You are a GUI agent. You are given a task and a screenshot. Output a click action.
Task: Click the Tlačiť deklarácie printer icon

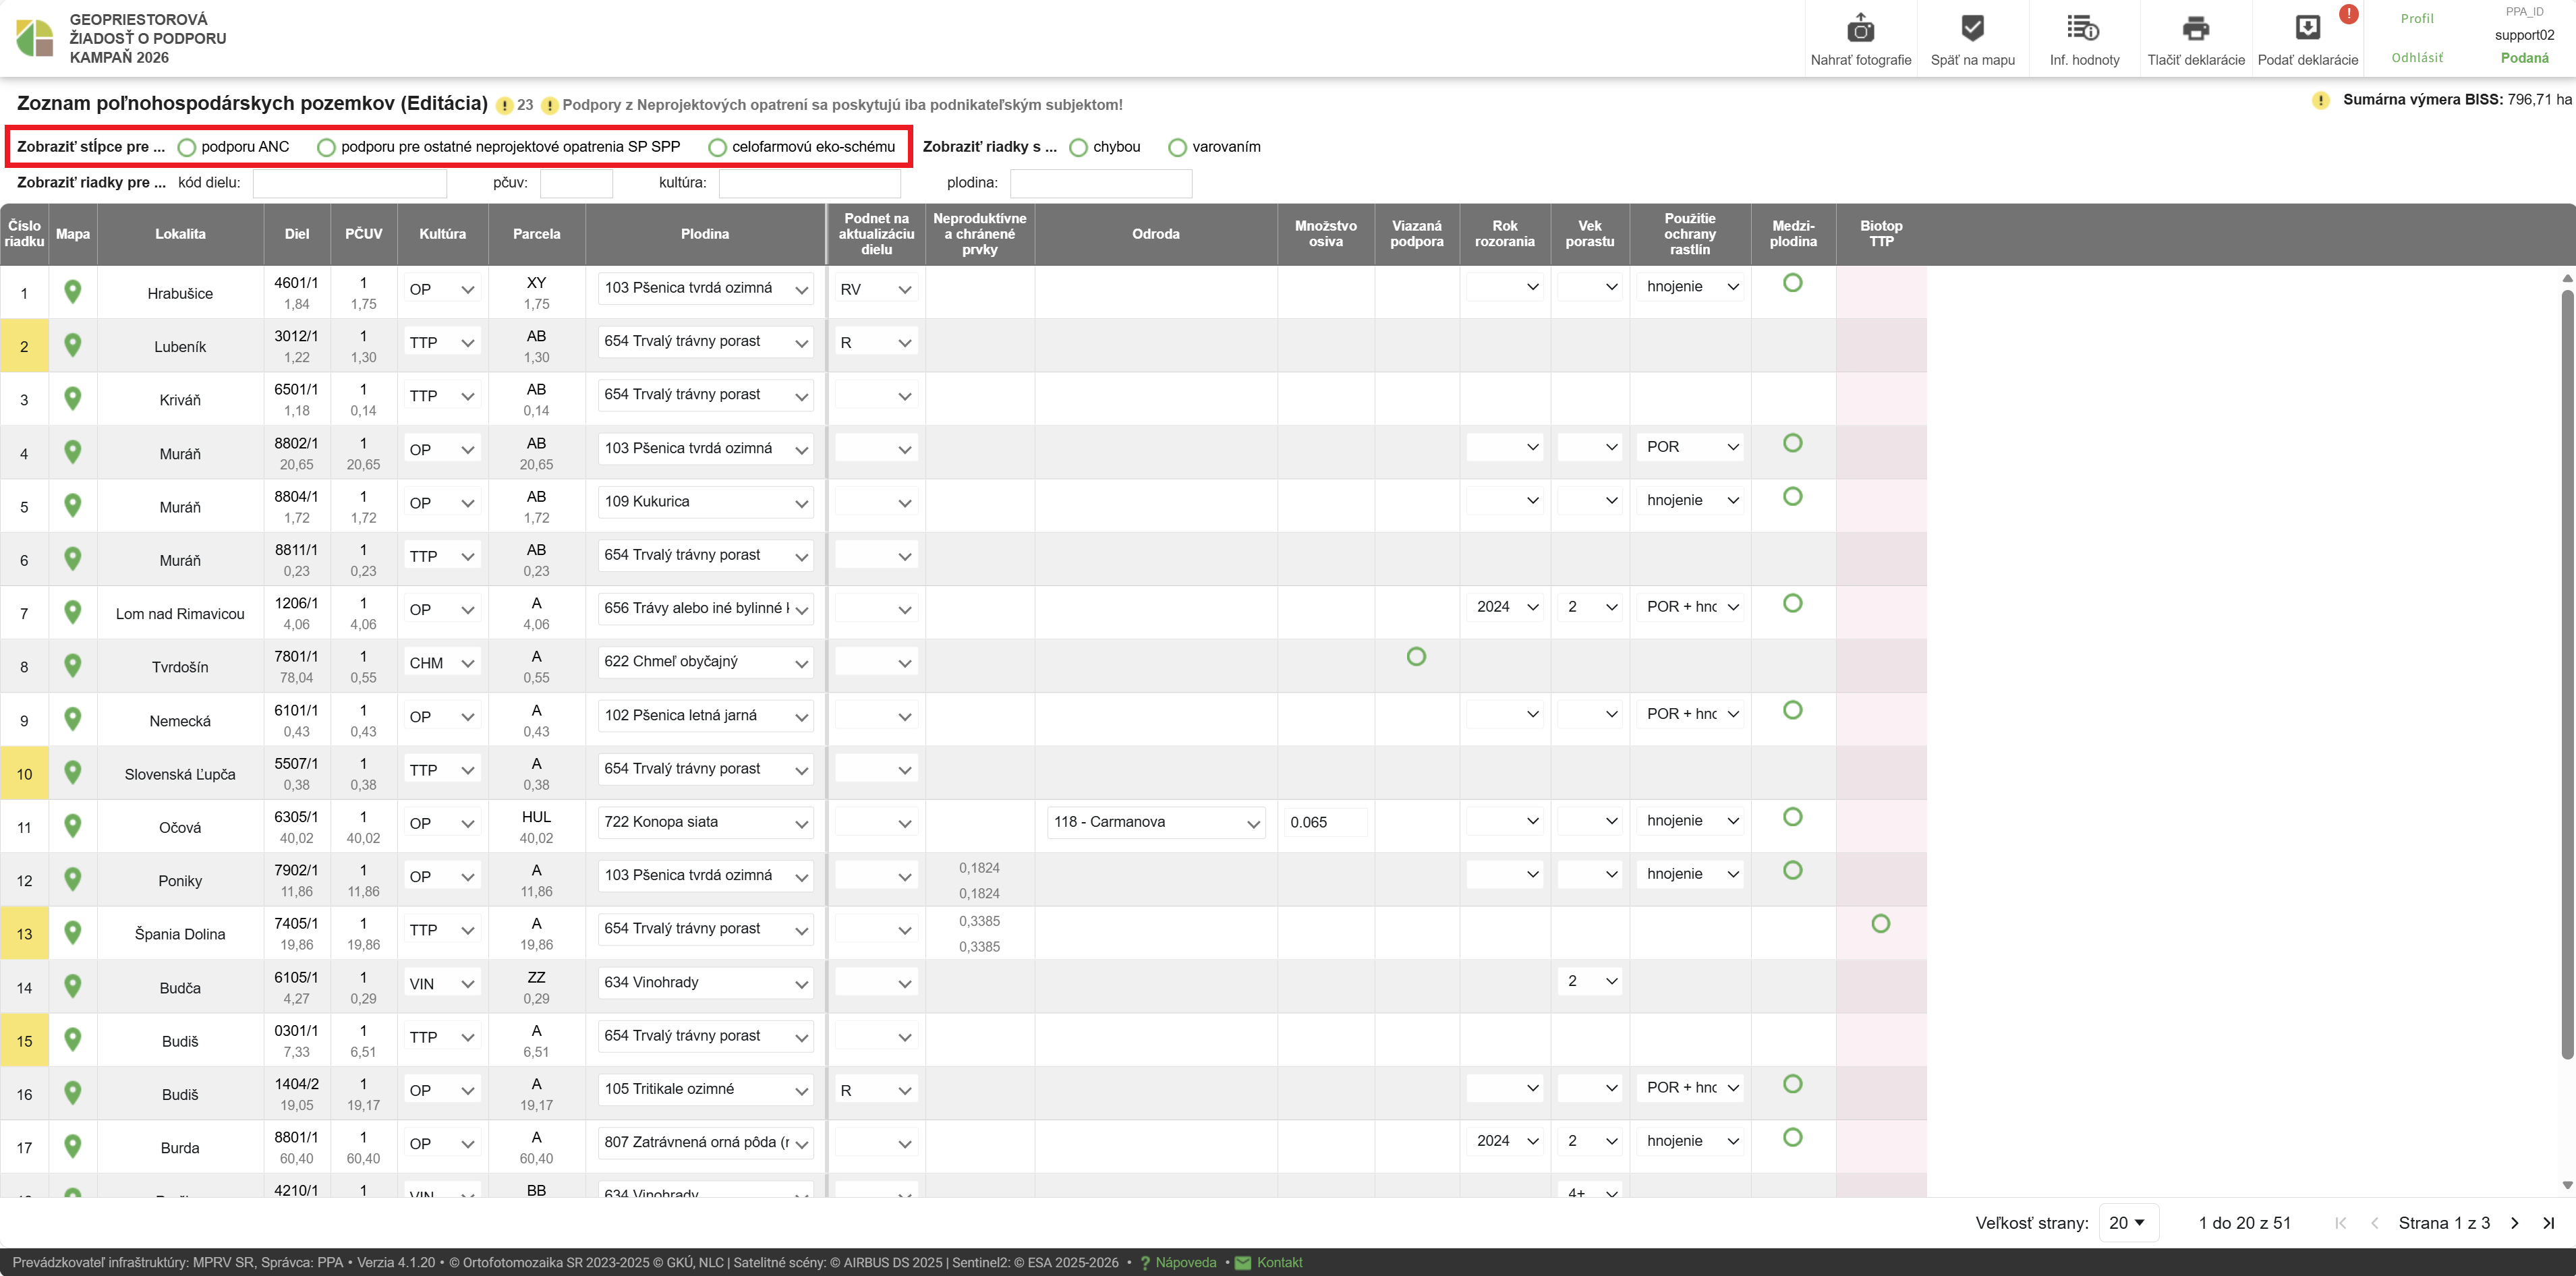coord(2195,29)
